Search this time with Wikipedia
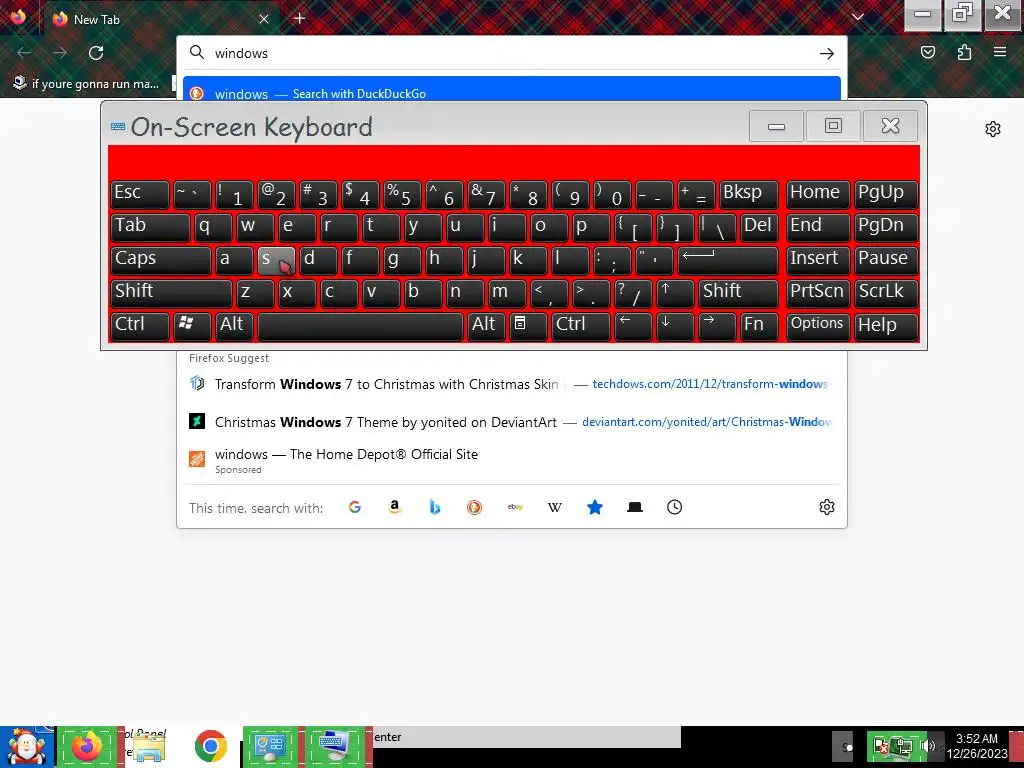Viewport: 1024px width, 768px height. (x=554, y=507)
